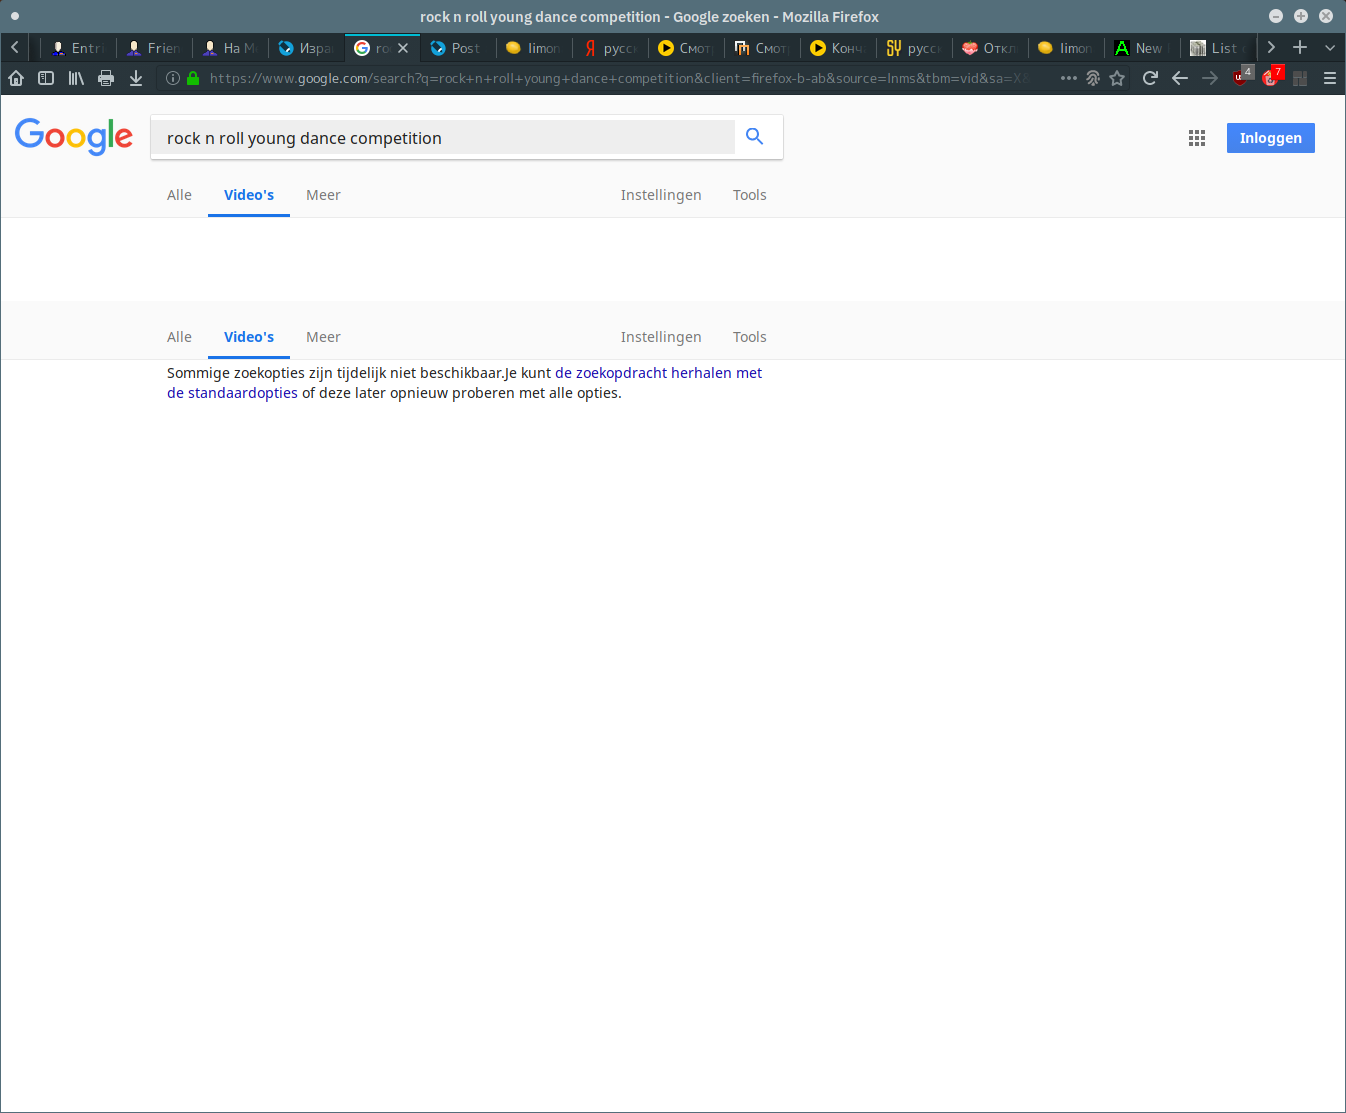This screenshot has width=1346, height=1113.
Task: Open the downloads arrow icon
Action: (x=136, y=78)
